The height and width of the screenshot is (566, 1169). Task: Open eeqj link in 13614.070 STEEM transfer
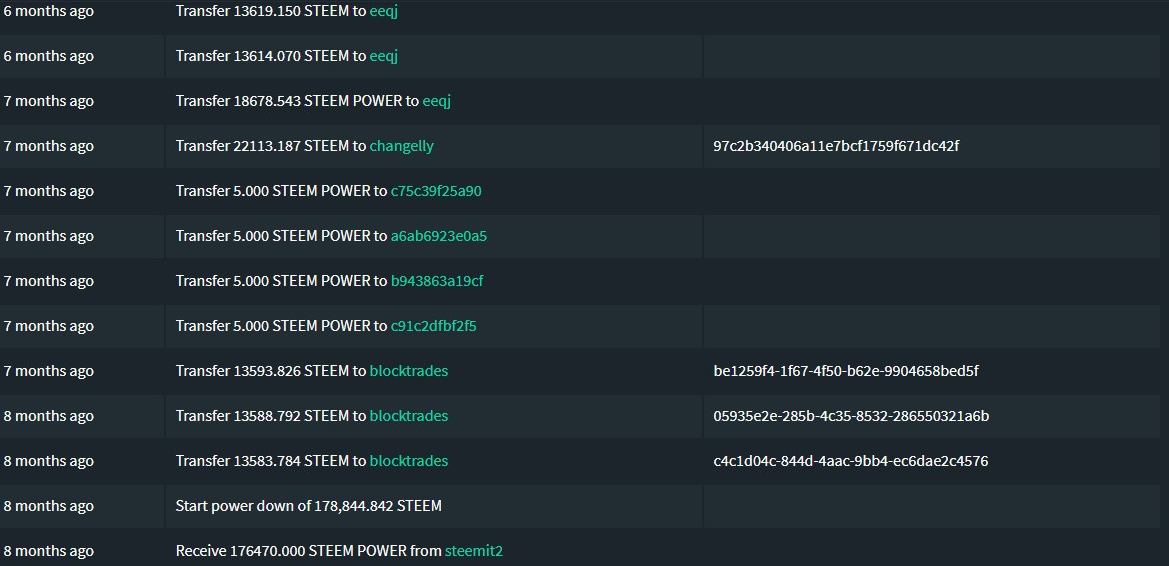[x=383, y=56]
